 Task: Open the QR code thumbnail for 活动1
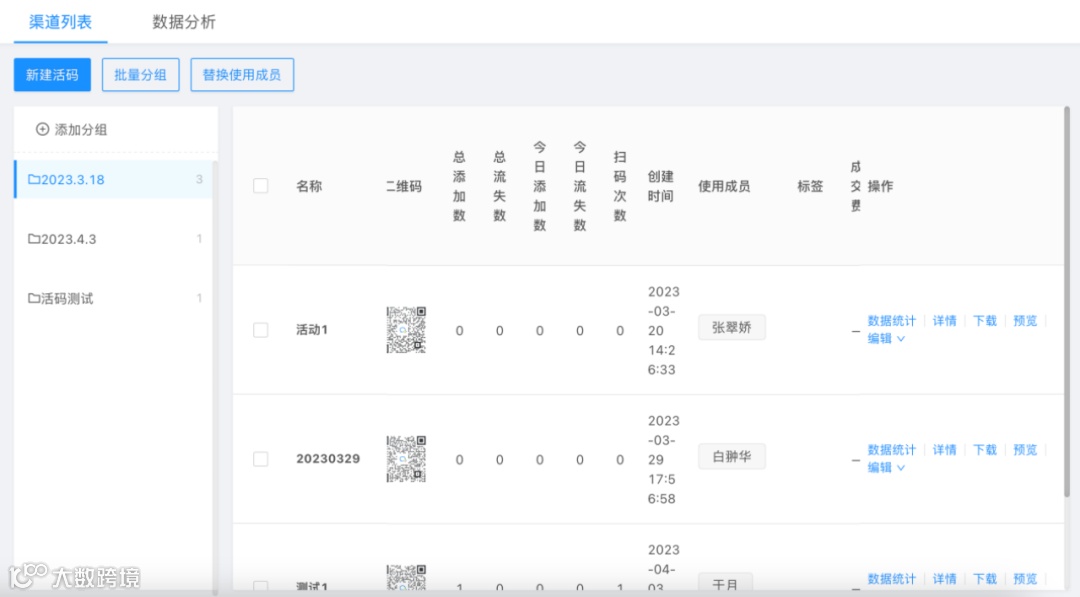406,330
